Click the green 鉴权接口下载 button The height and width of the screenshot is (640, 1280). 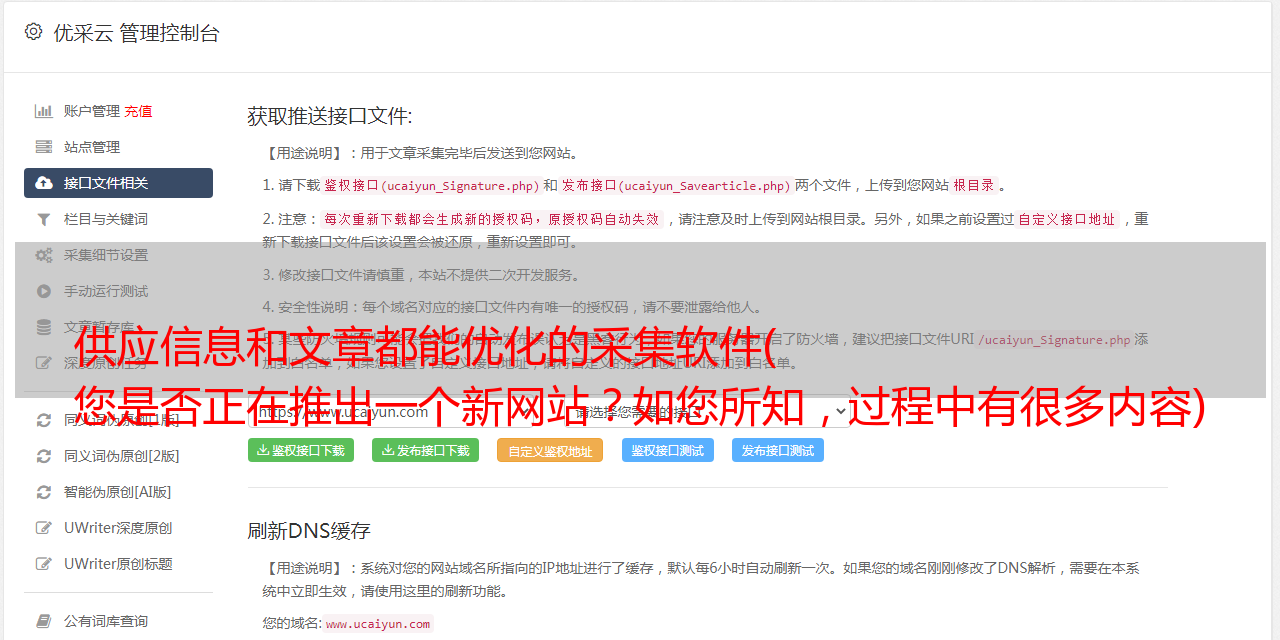point(301,450)
